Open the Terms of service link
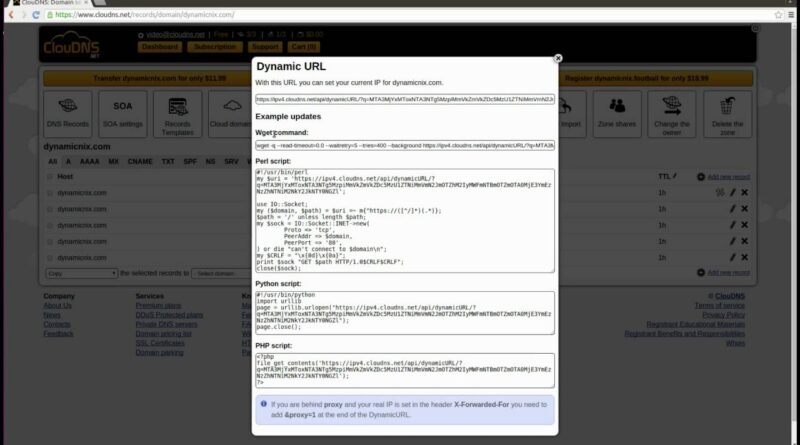 [719, 306]
